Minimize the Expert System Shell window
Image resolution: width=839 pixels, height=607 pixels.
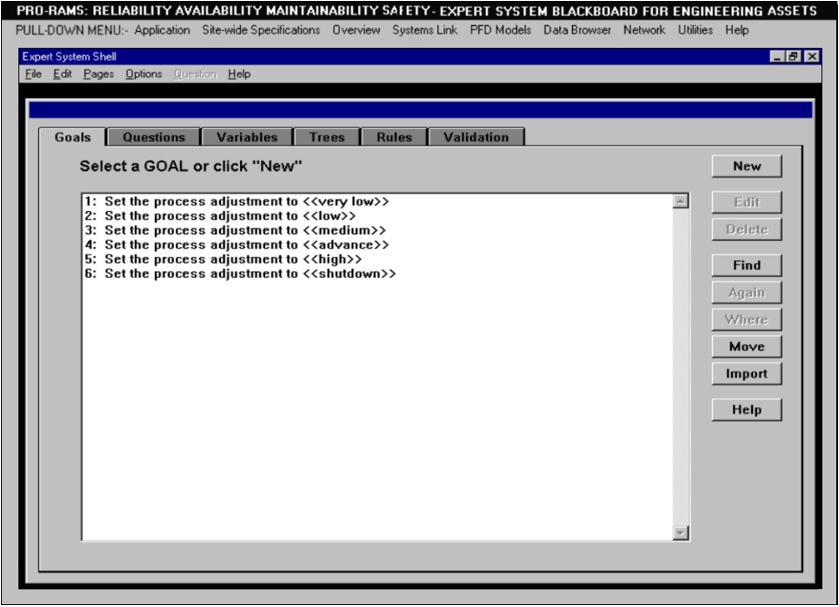[x=777, y=56]
